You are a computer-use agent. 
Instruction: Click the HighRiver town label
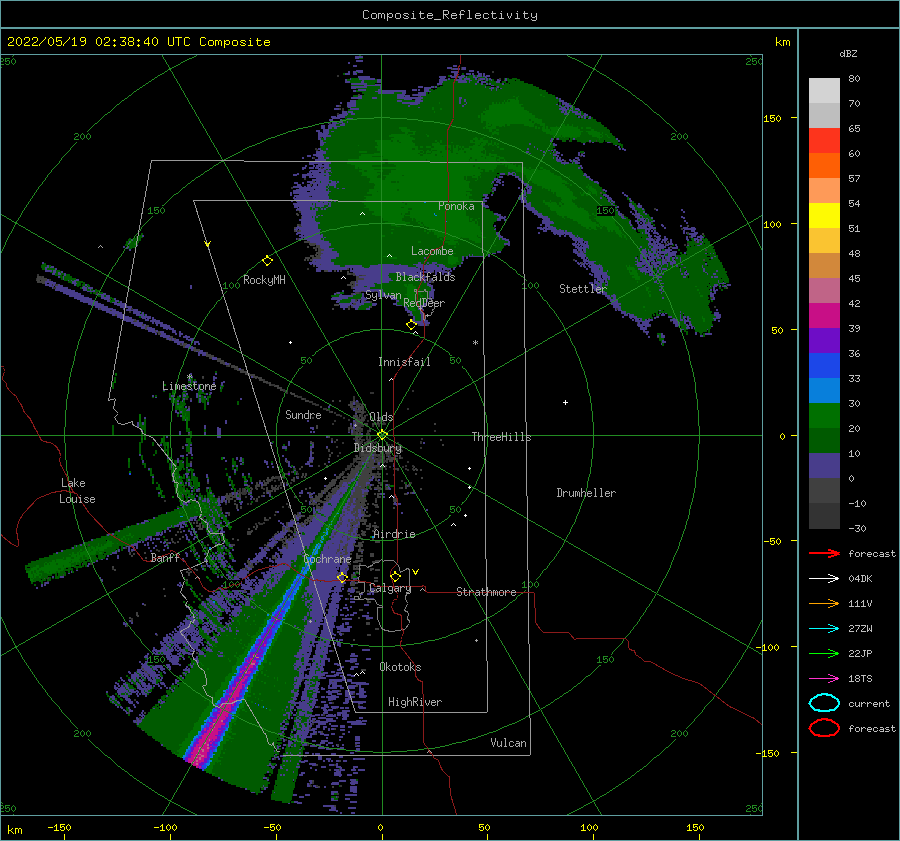coord(415,702)
